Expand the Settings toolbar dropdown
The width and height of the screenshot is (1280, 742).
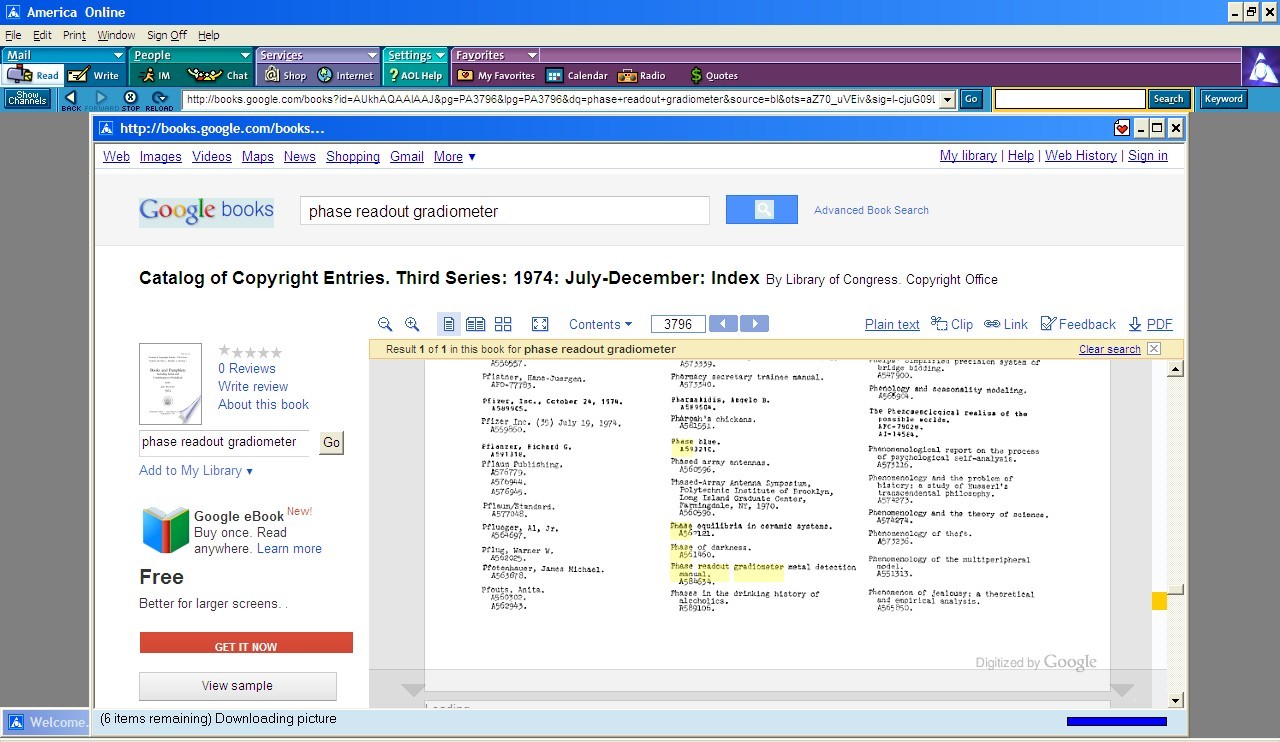[x=440, y=55]
